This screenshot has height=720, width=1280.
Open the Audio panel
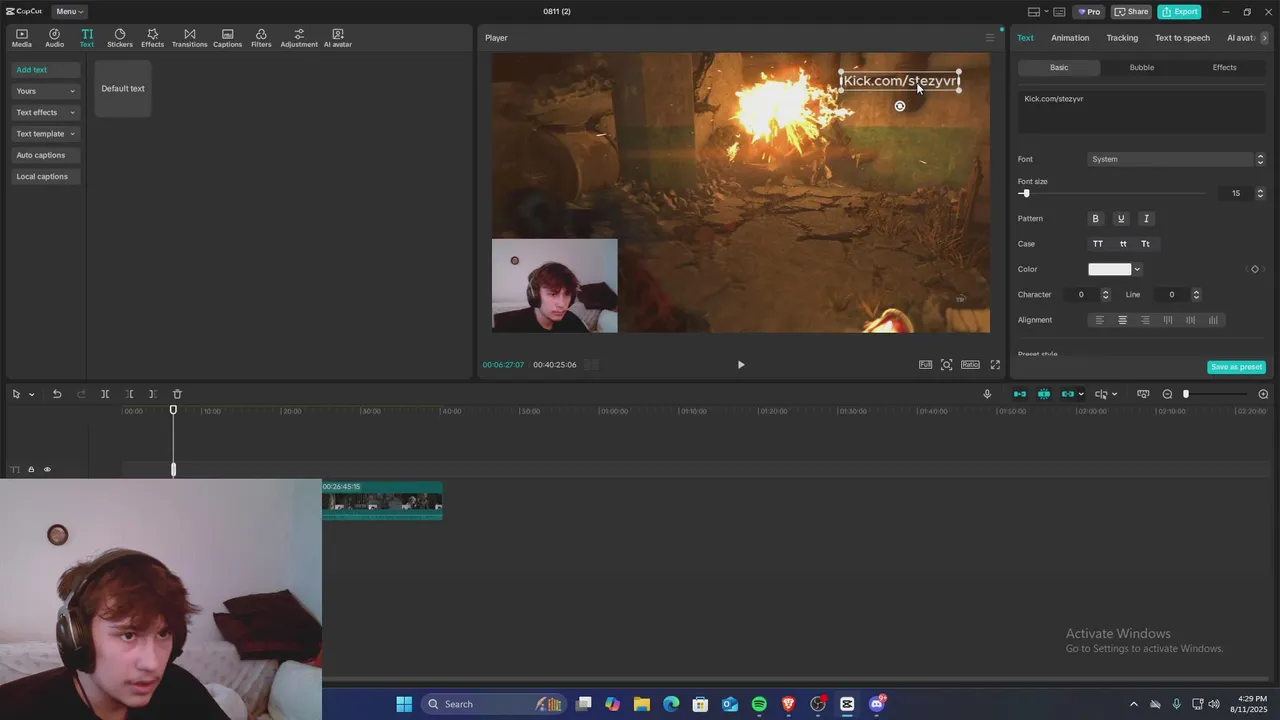point(54,38)
